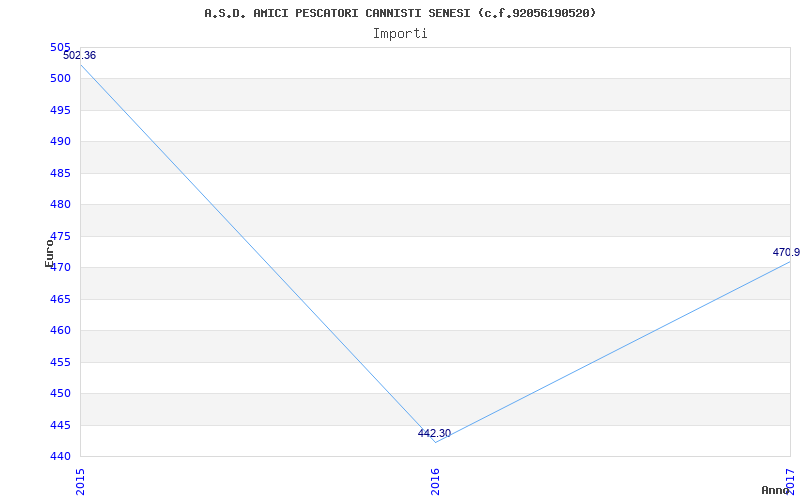This screenshot has width=800, height=500.
Task: Click the 465 y-axis tick label
Action: coord(60,299)
